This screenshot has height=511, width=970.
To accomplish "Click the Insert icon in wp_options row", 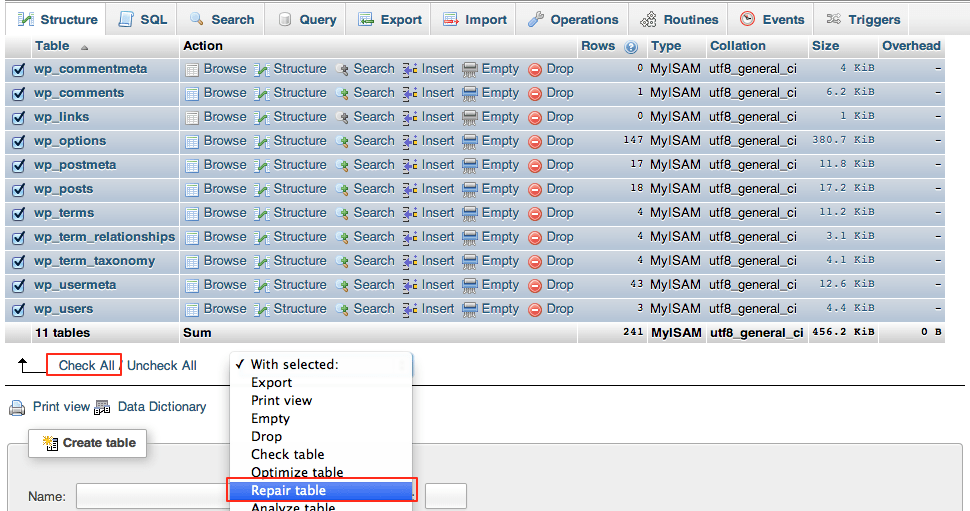I will pyautogui.click(x=410, y=142).
